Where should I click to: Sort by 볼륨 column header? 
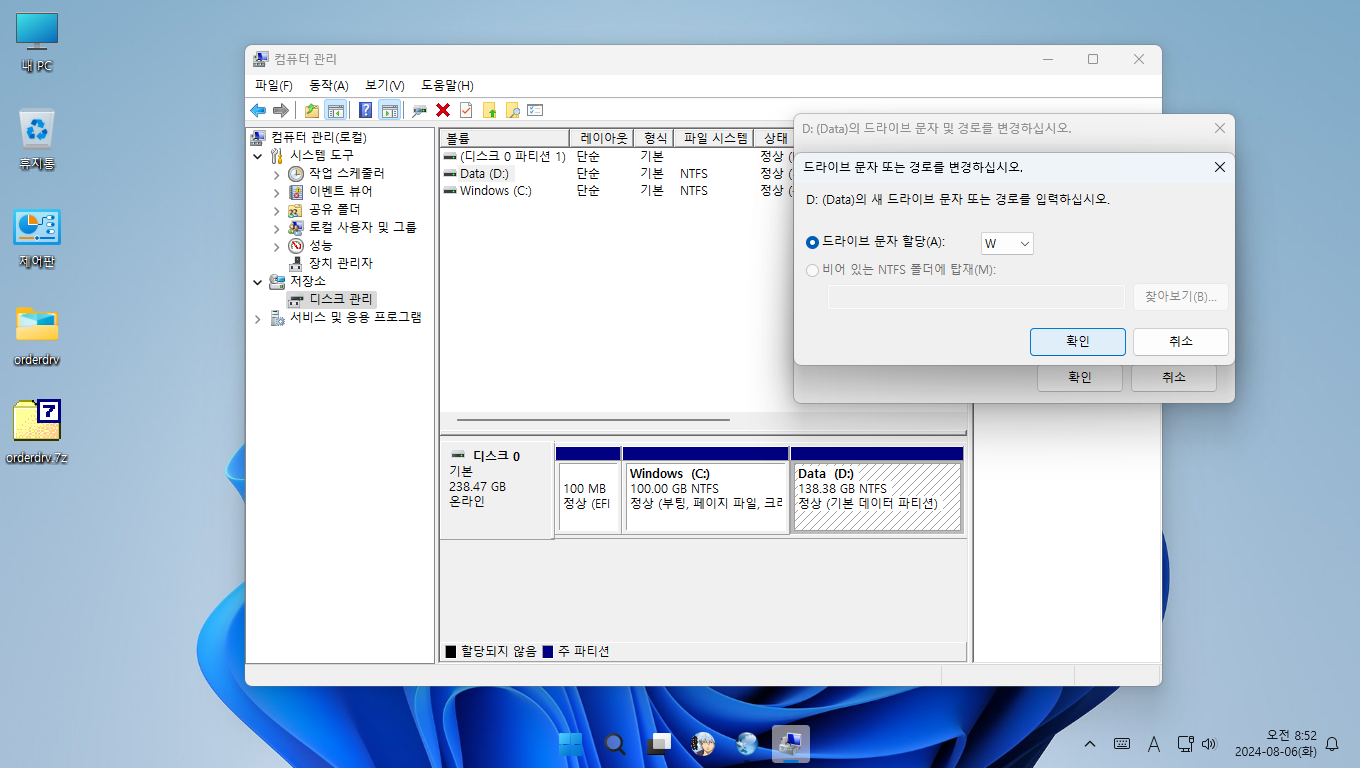[x=504, y=138]
